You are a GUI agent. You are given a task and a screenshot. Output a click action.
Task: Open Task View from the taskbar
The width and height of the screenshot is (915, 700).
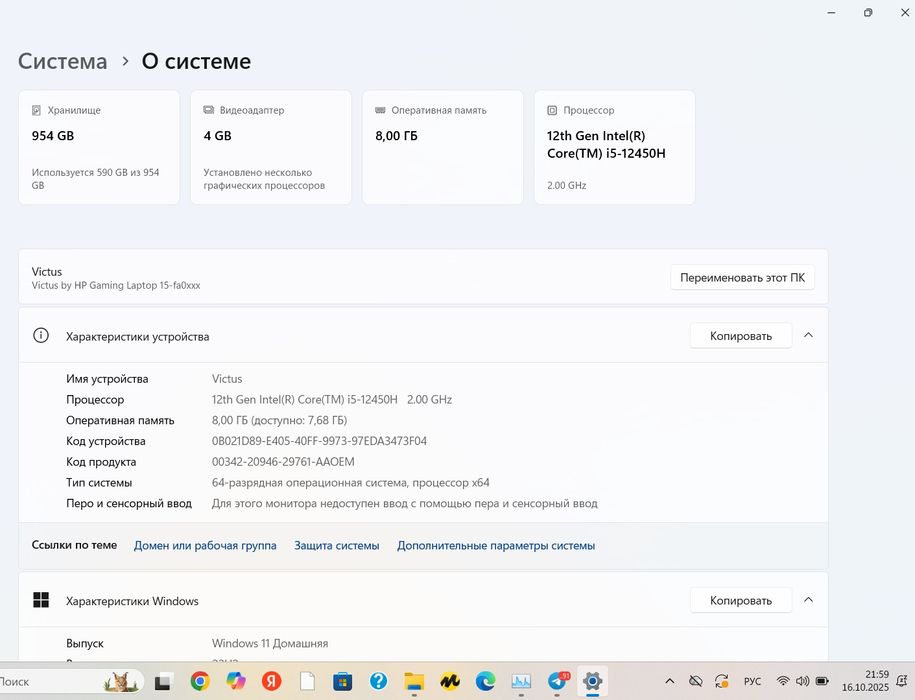tap(164, 681)
